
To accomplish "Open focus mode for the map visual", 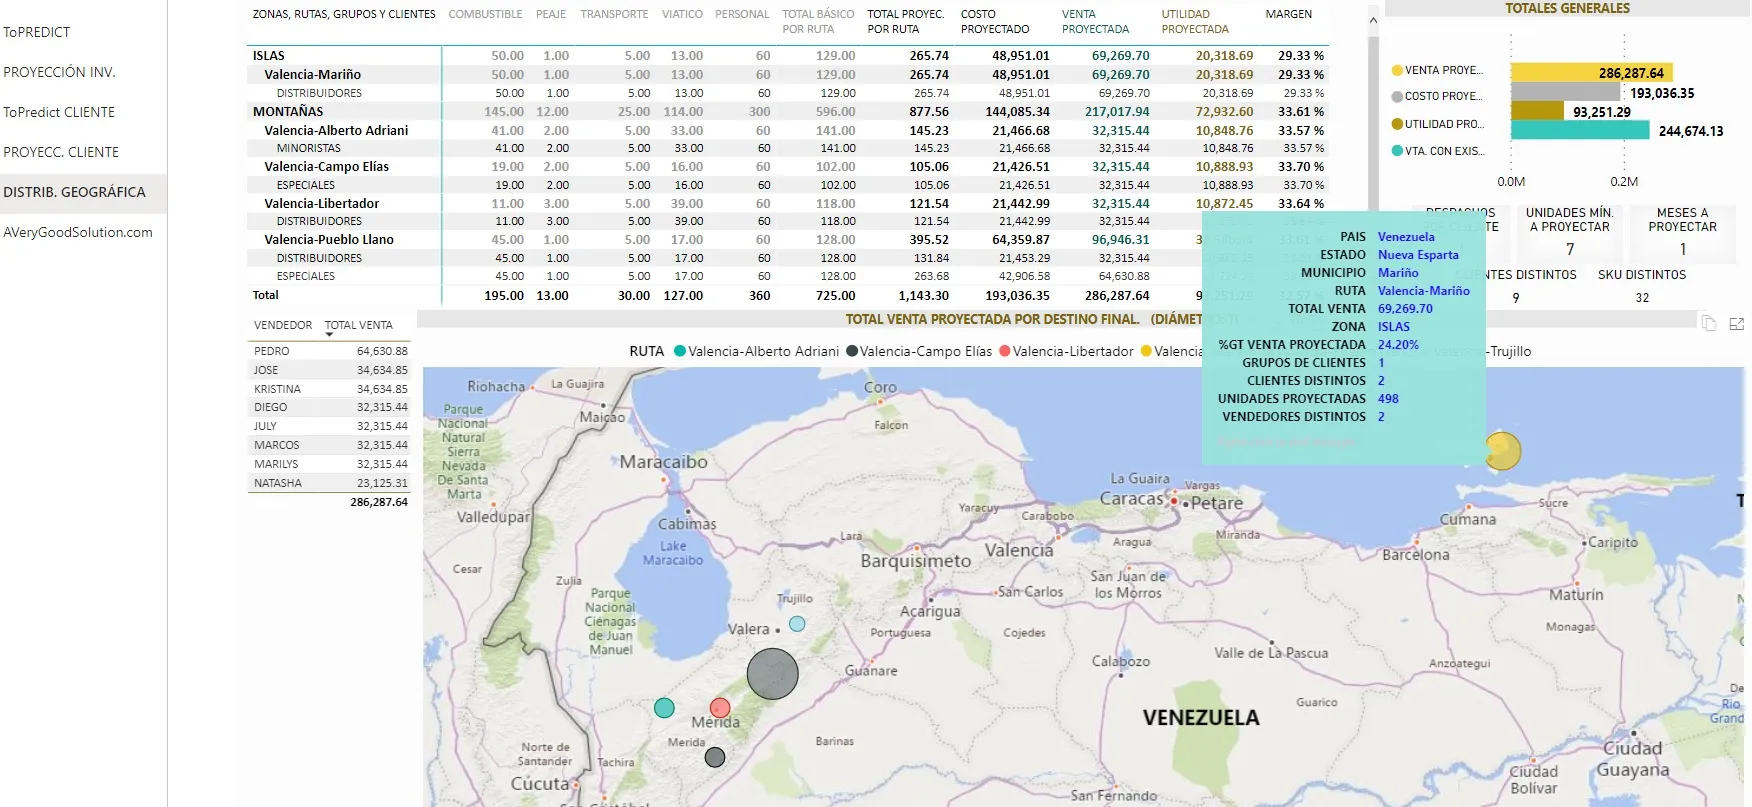I will pyautogui.click(x=1737, y=323).
